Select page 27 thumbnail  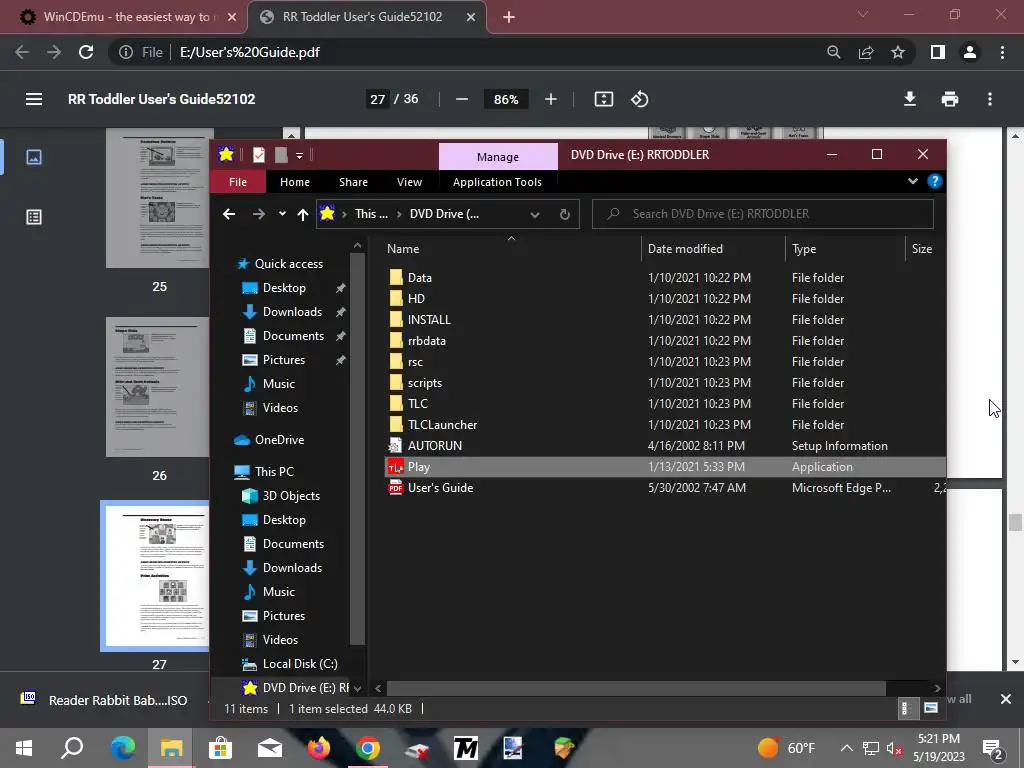click(x=157, y=576)
